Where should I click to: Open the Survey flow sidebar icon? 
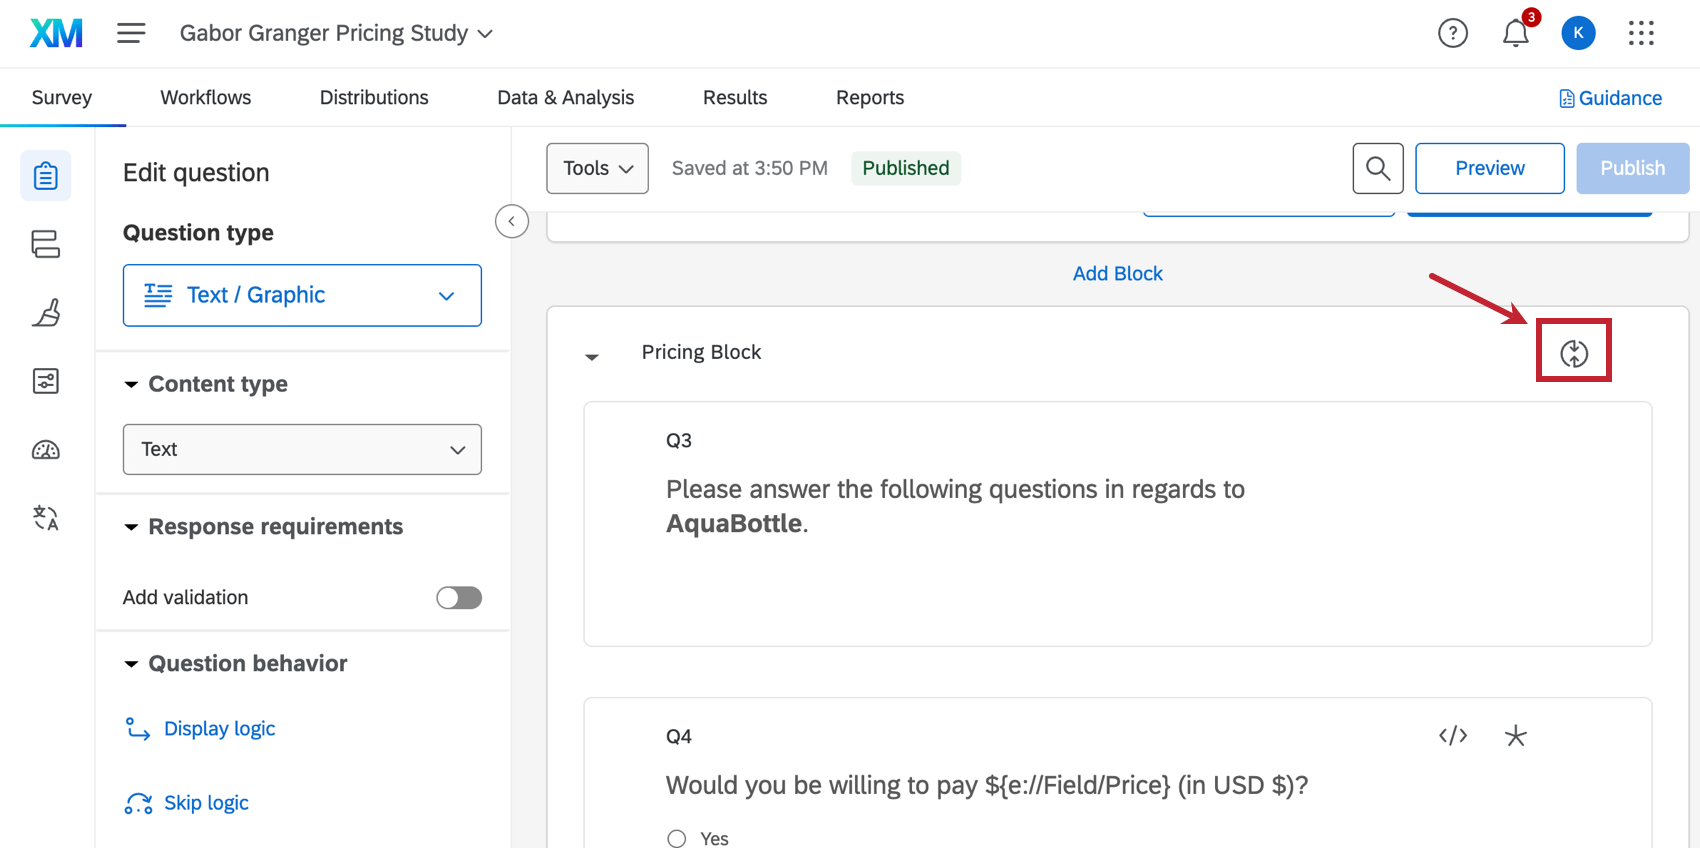coord(46,244)
